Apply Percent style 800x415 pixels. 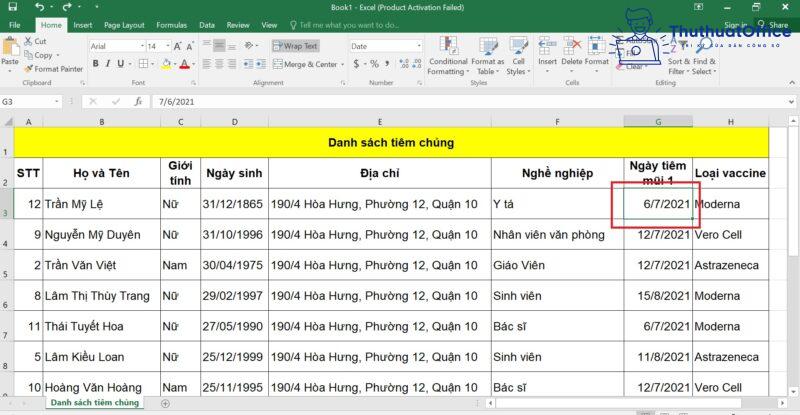tap(374, 64)
